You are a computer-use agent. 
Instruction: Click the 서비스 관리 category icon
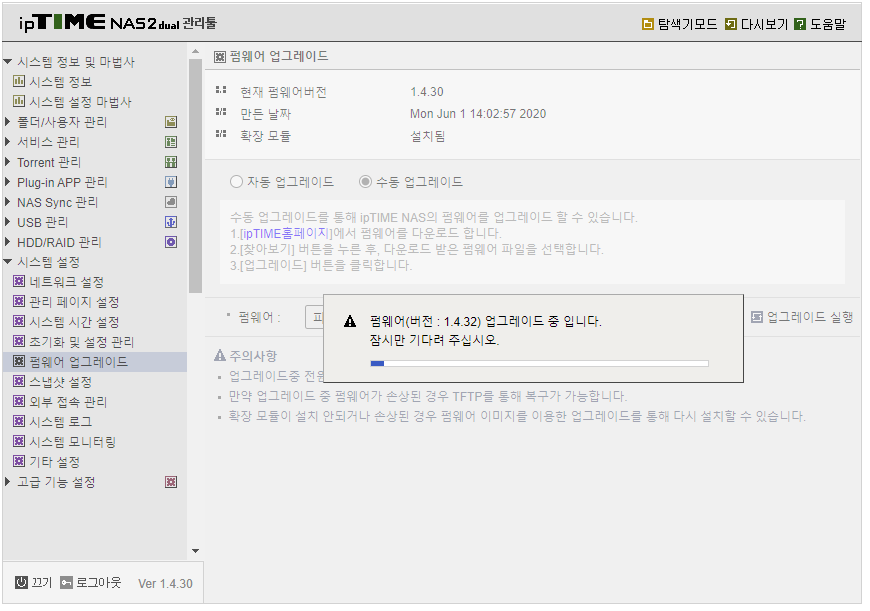(171, 142)
